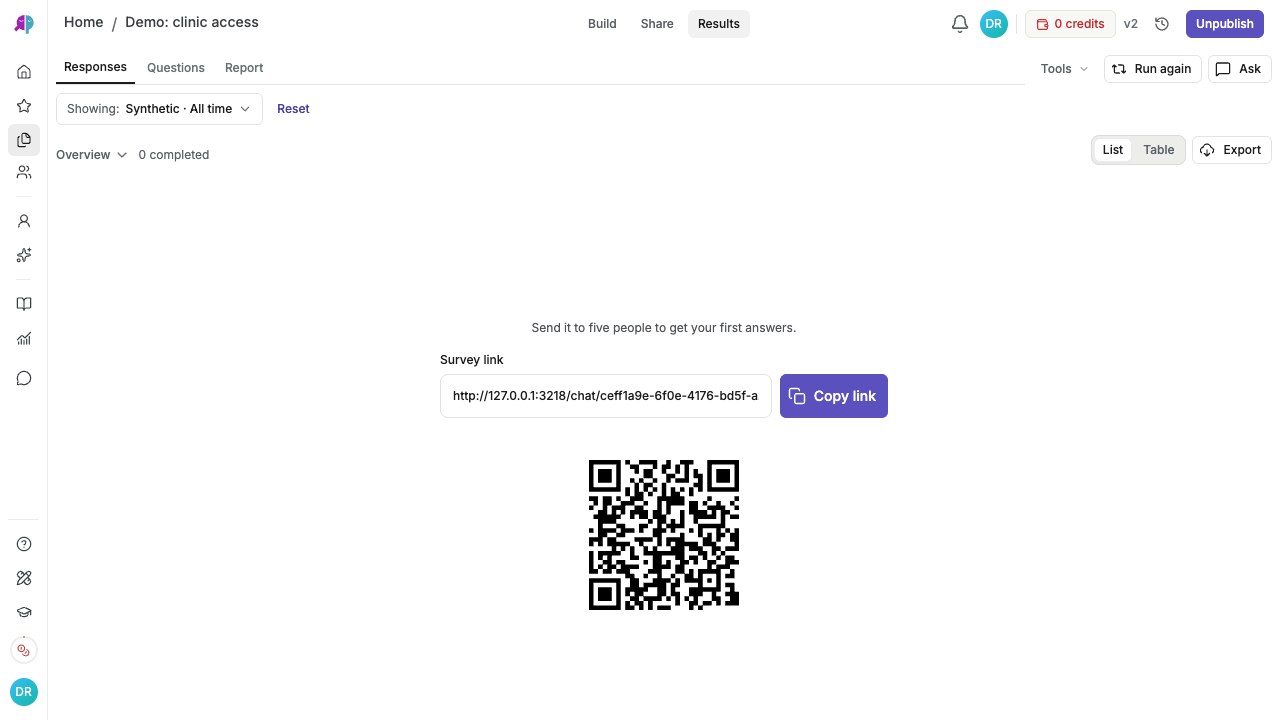
Task: Open the help question mark icon
Action: (24, 544)
